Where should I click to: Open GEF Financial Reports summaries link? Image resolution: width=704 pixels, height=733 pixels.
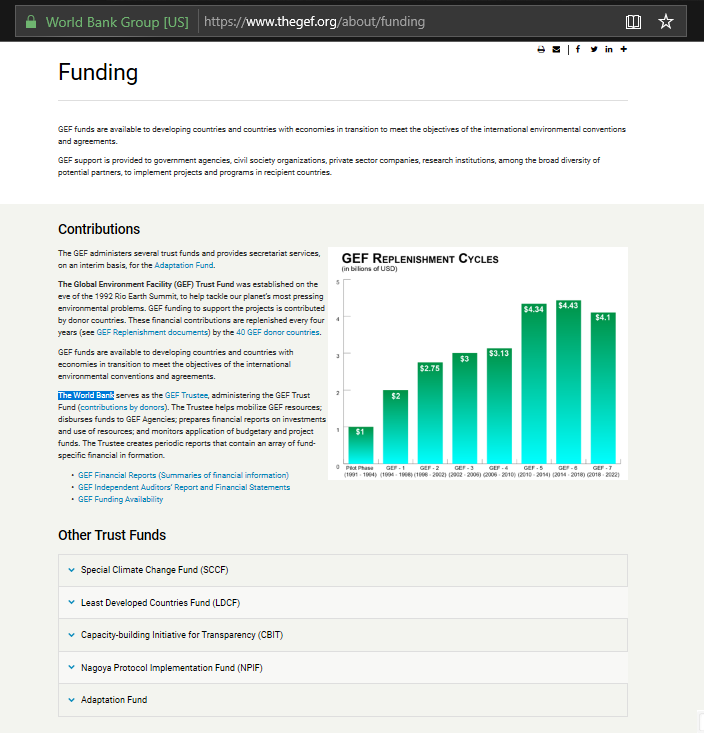[x=183, y=475]
